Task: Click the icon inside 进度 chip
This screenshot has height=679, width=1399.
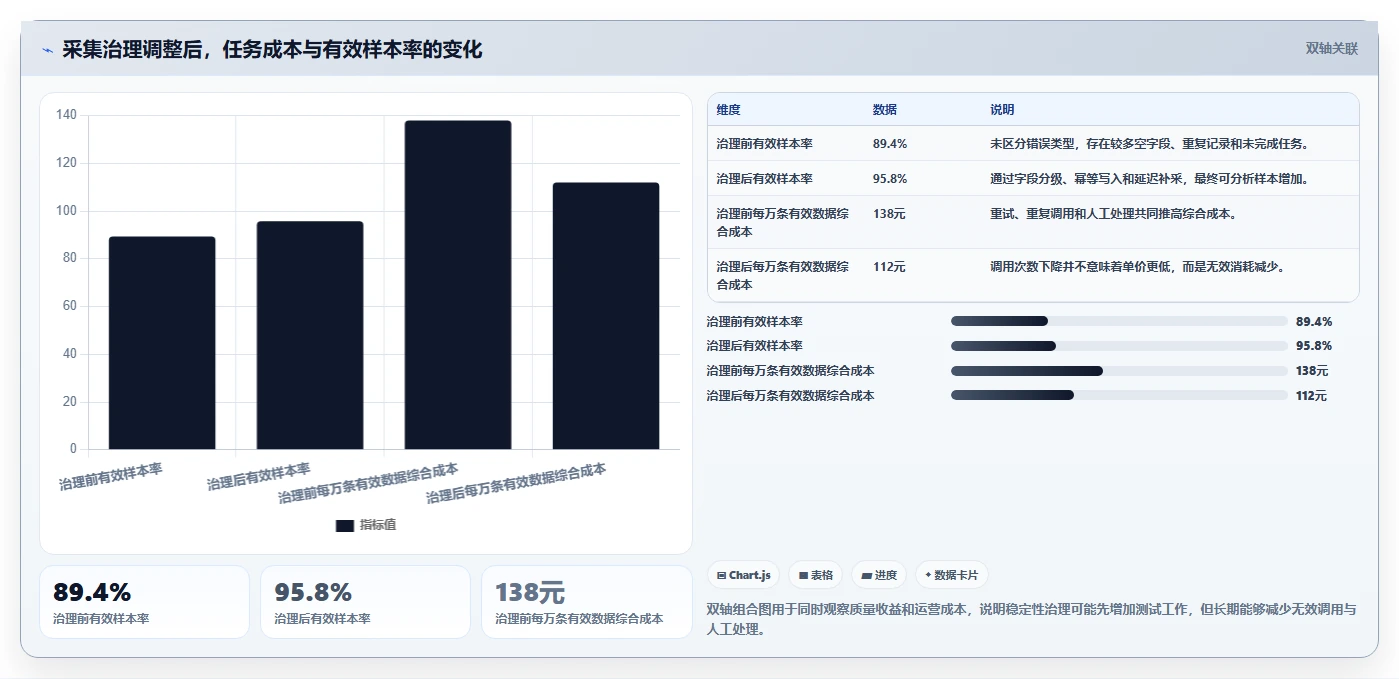Action: pyautogui.click(x=866, y=576)
